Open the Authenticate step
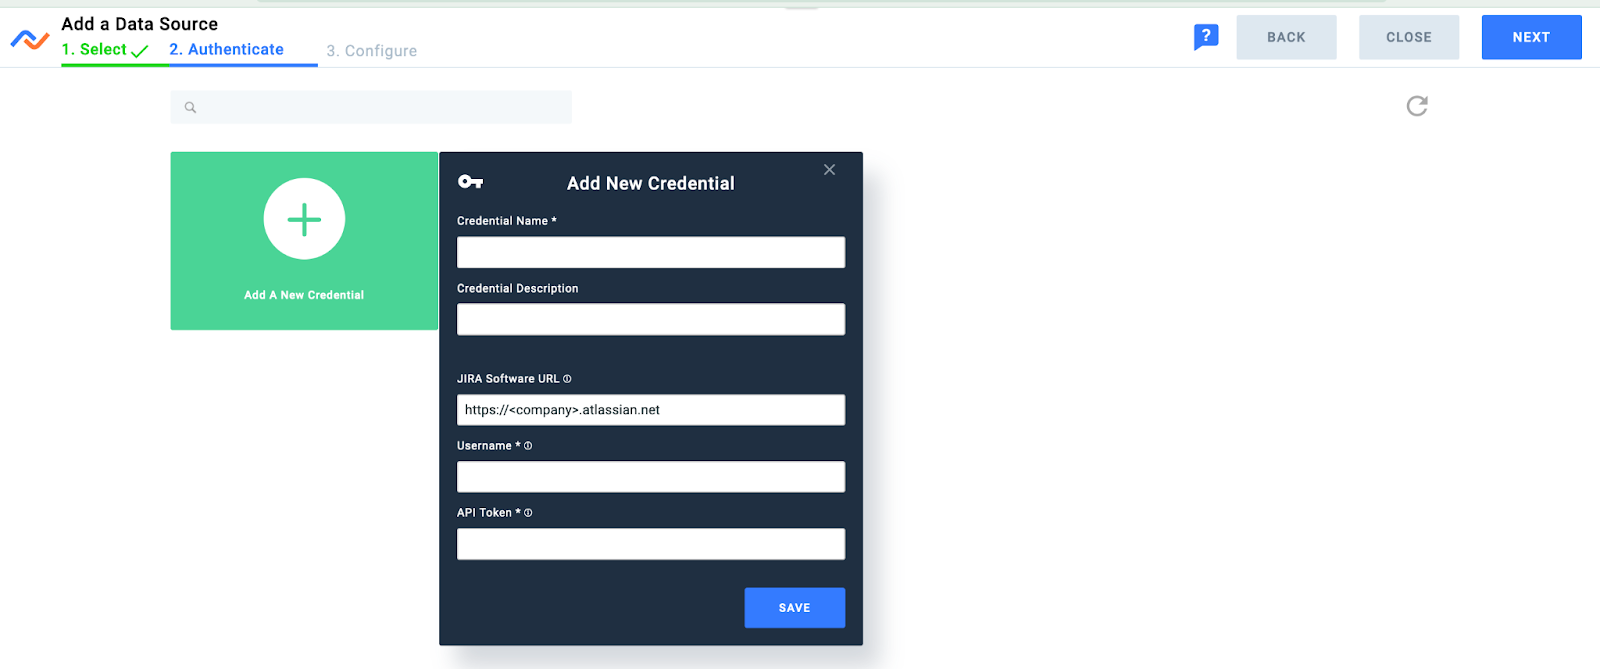This screenshot has height=669, width=1600. pos(228,48)
